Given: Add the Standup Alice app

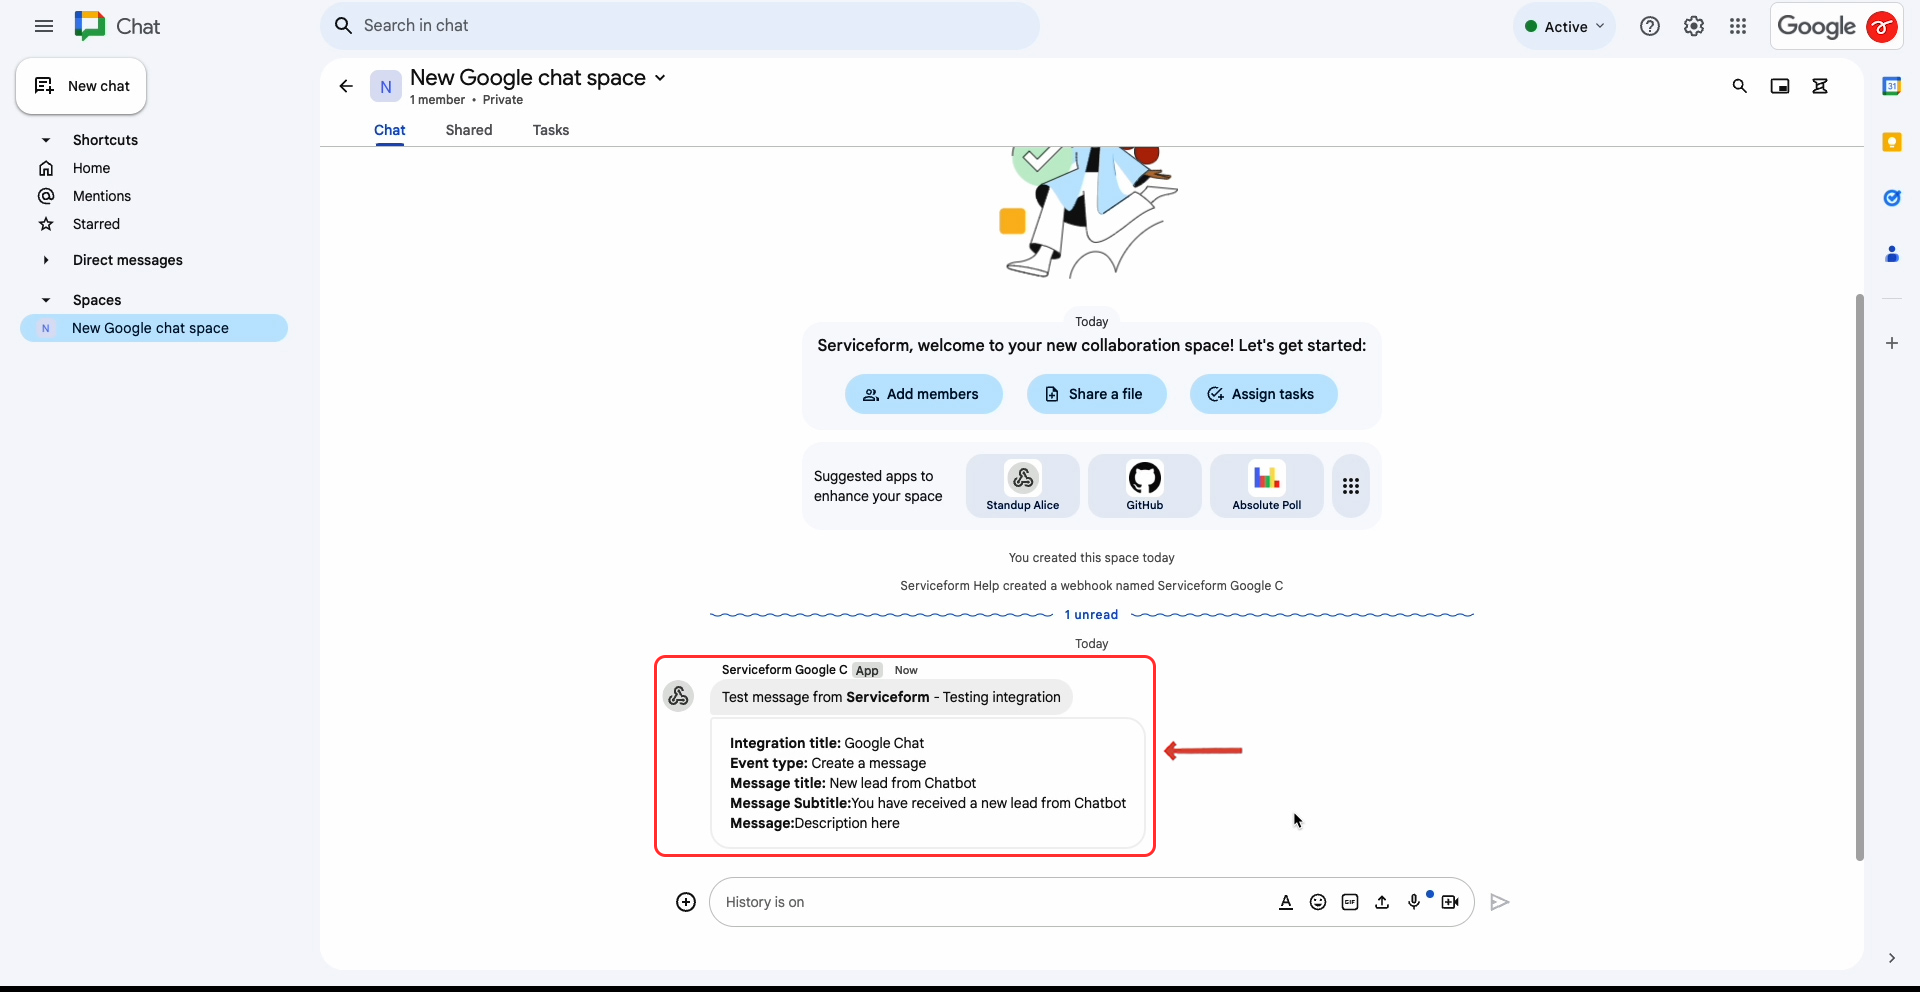Looking at the screenshot, I should (x=1023, y=486).
